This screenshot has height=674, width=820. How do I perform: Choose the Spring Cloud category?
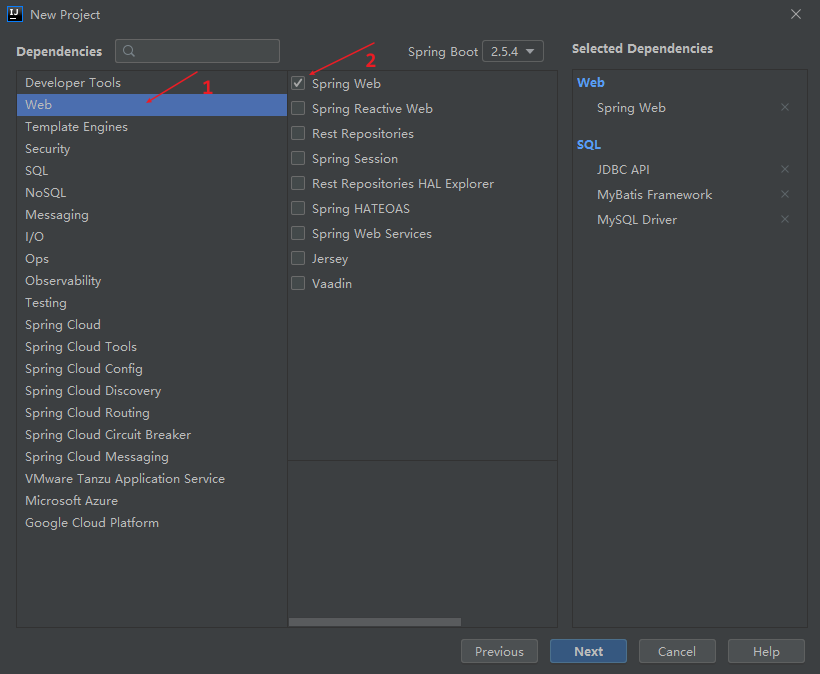[152, 324]
